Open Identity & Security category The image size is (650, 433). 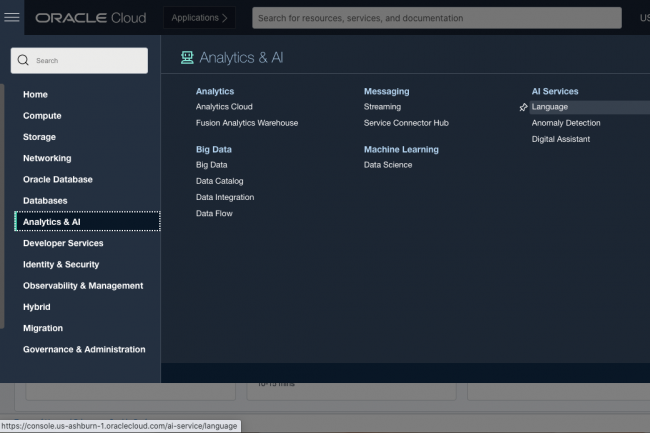coord(61,264)
